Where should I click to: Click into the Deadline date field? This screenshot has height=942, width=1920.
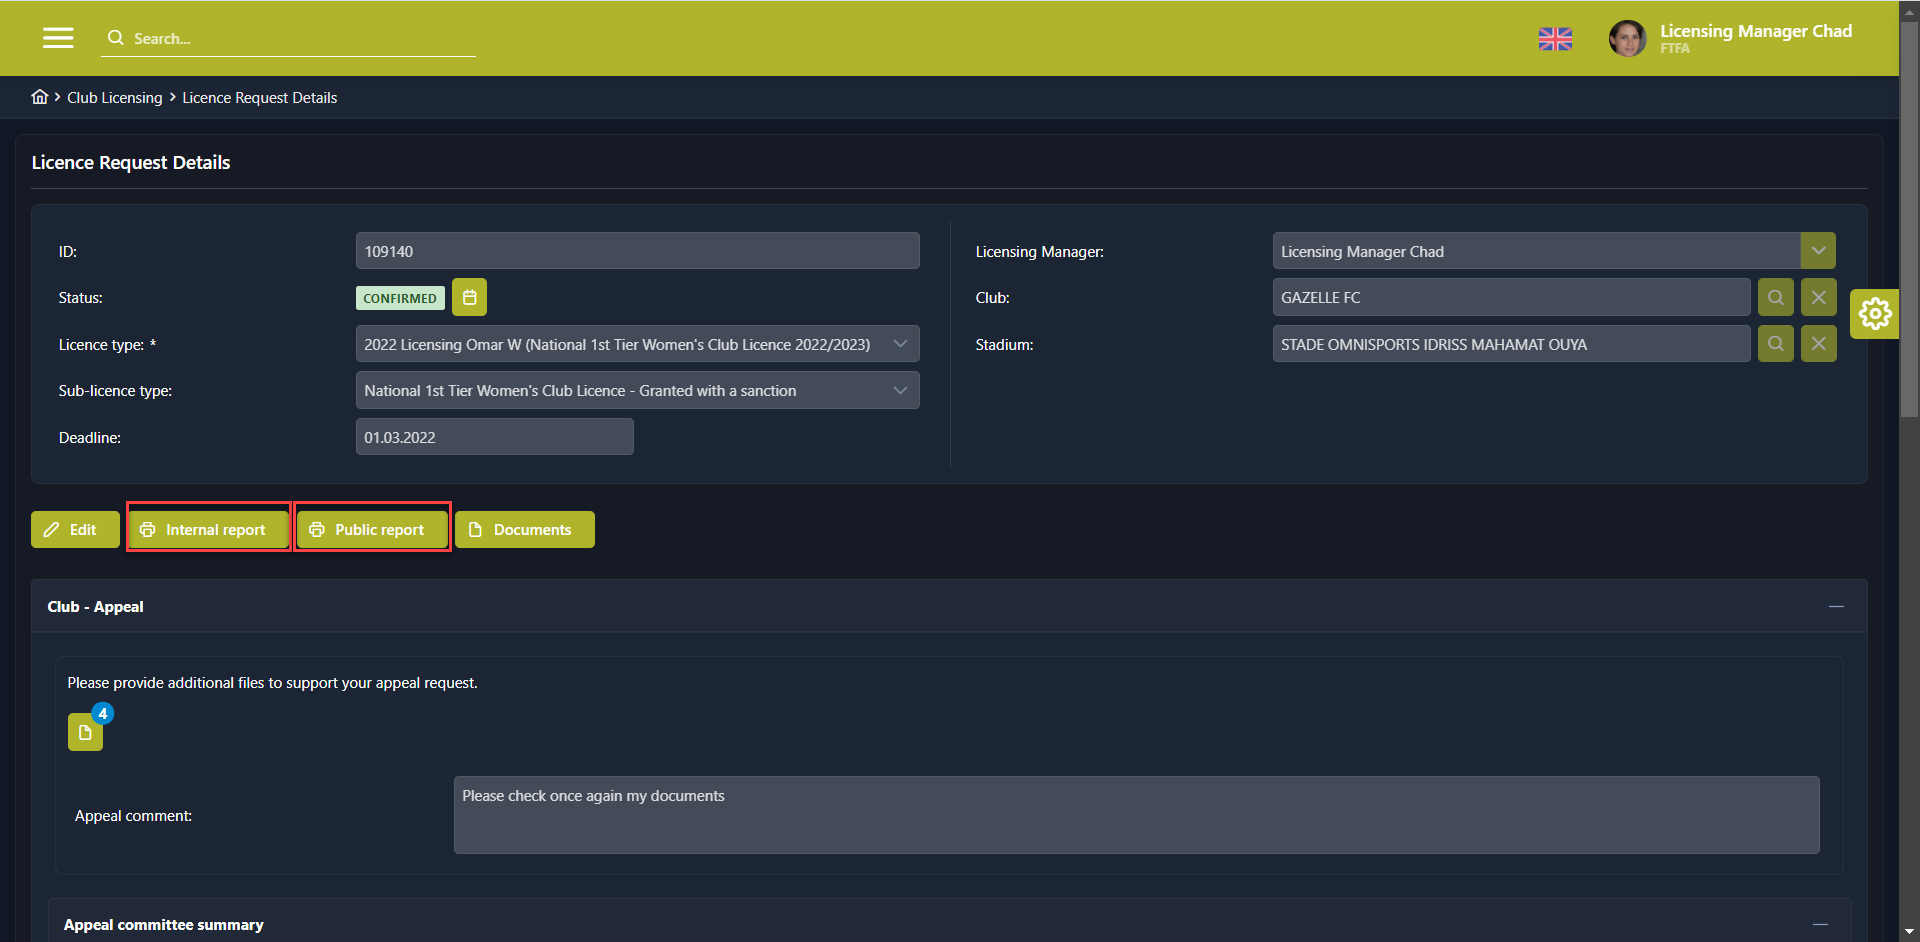click(x=494, y=437)
